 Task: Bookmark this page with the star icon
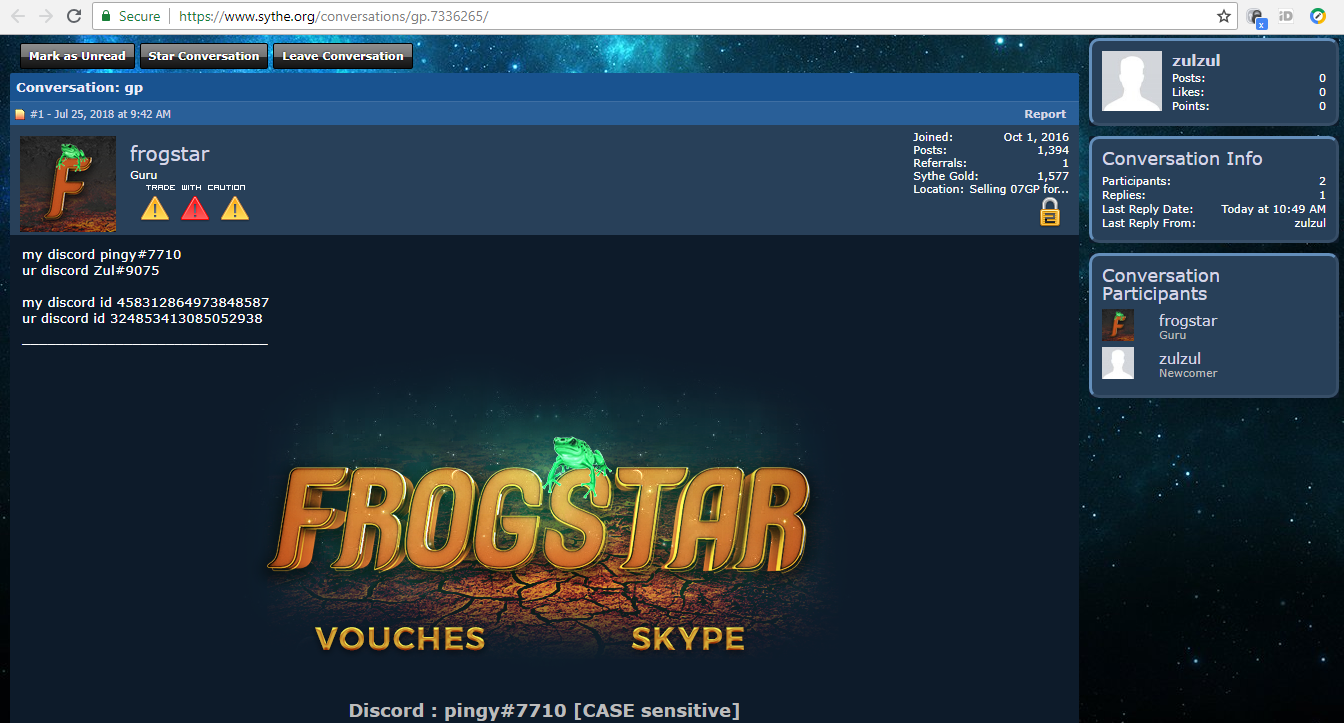click(x=1223, y=16)
